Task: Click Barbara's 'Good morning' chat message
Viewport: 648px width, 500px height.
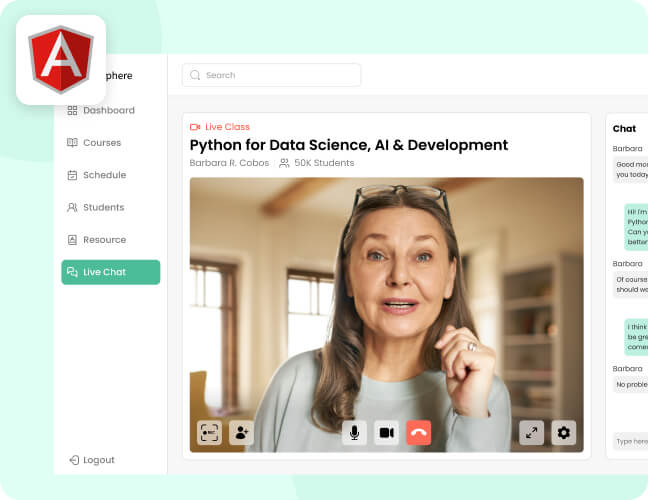Action: coord(630,169)
